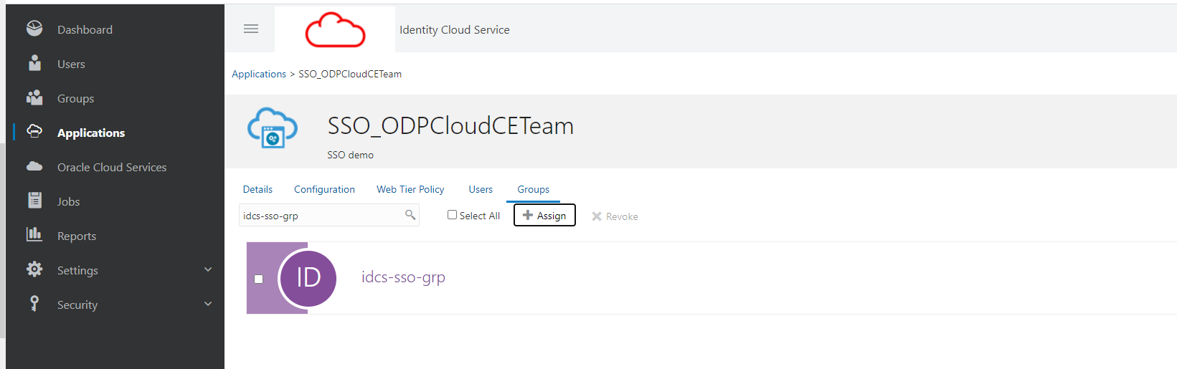The height and width of the screenshot is (369, 1177).
Task: Open the Dashboard gauge icon
Action: click(x=35, y=30)
